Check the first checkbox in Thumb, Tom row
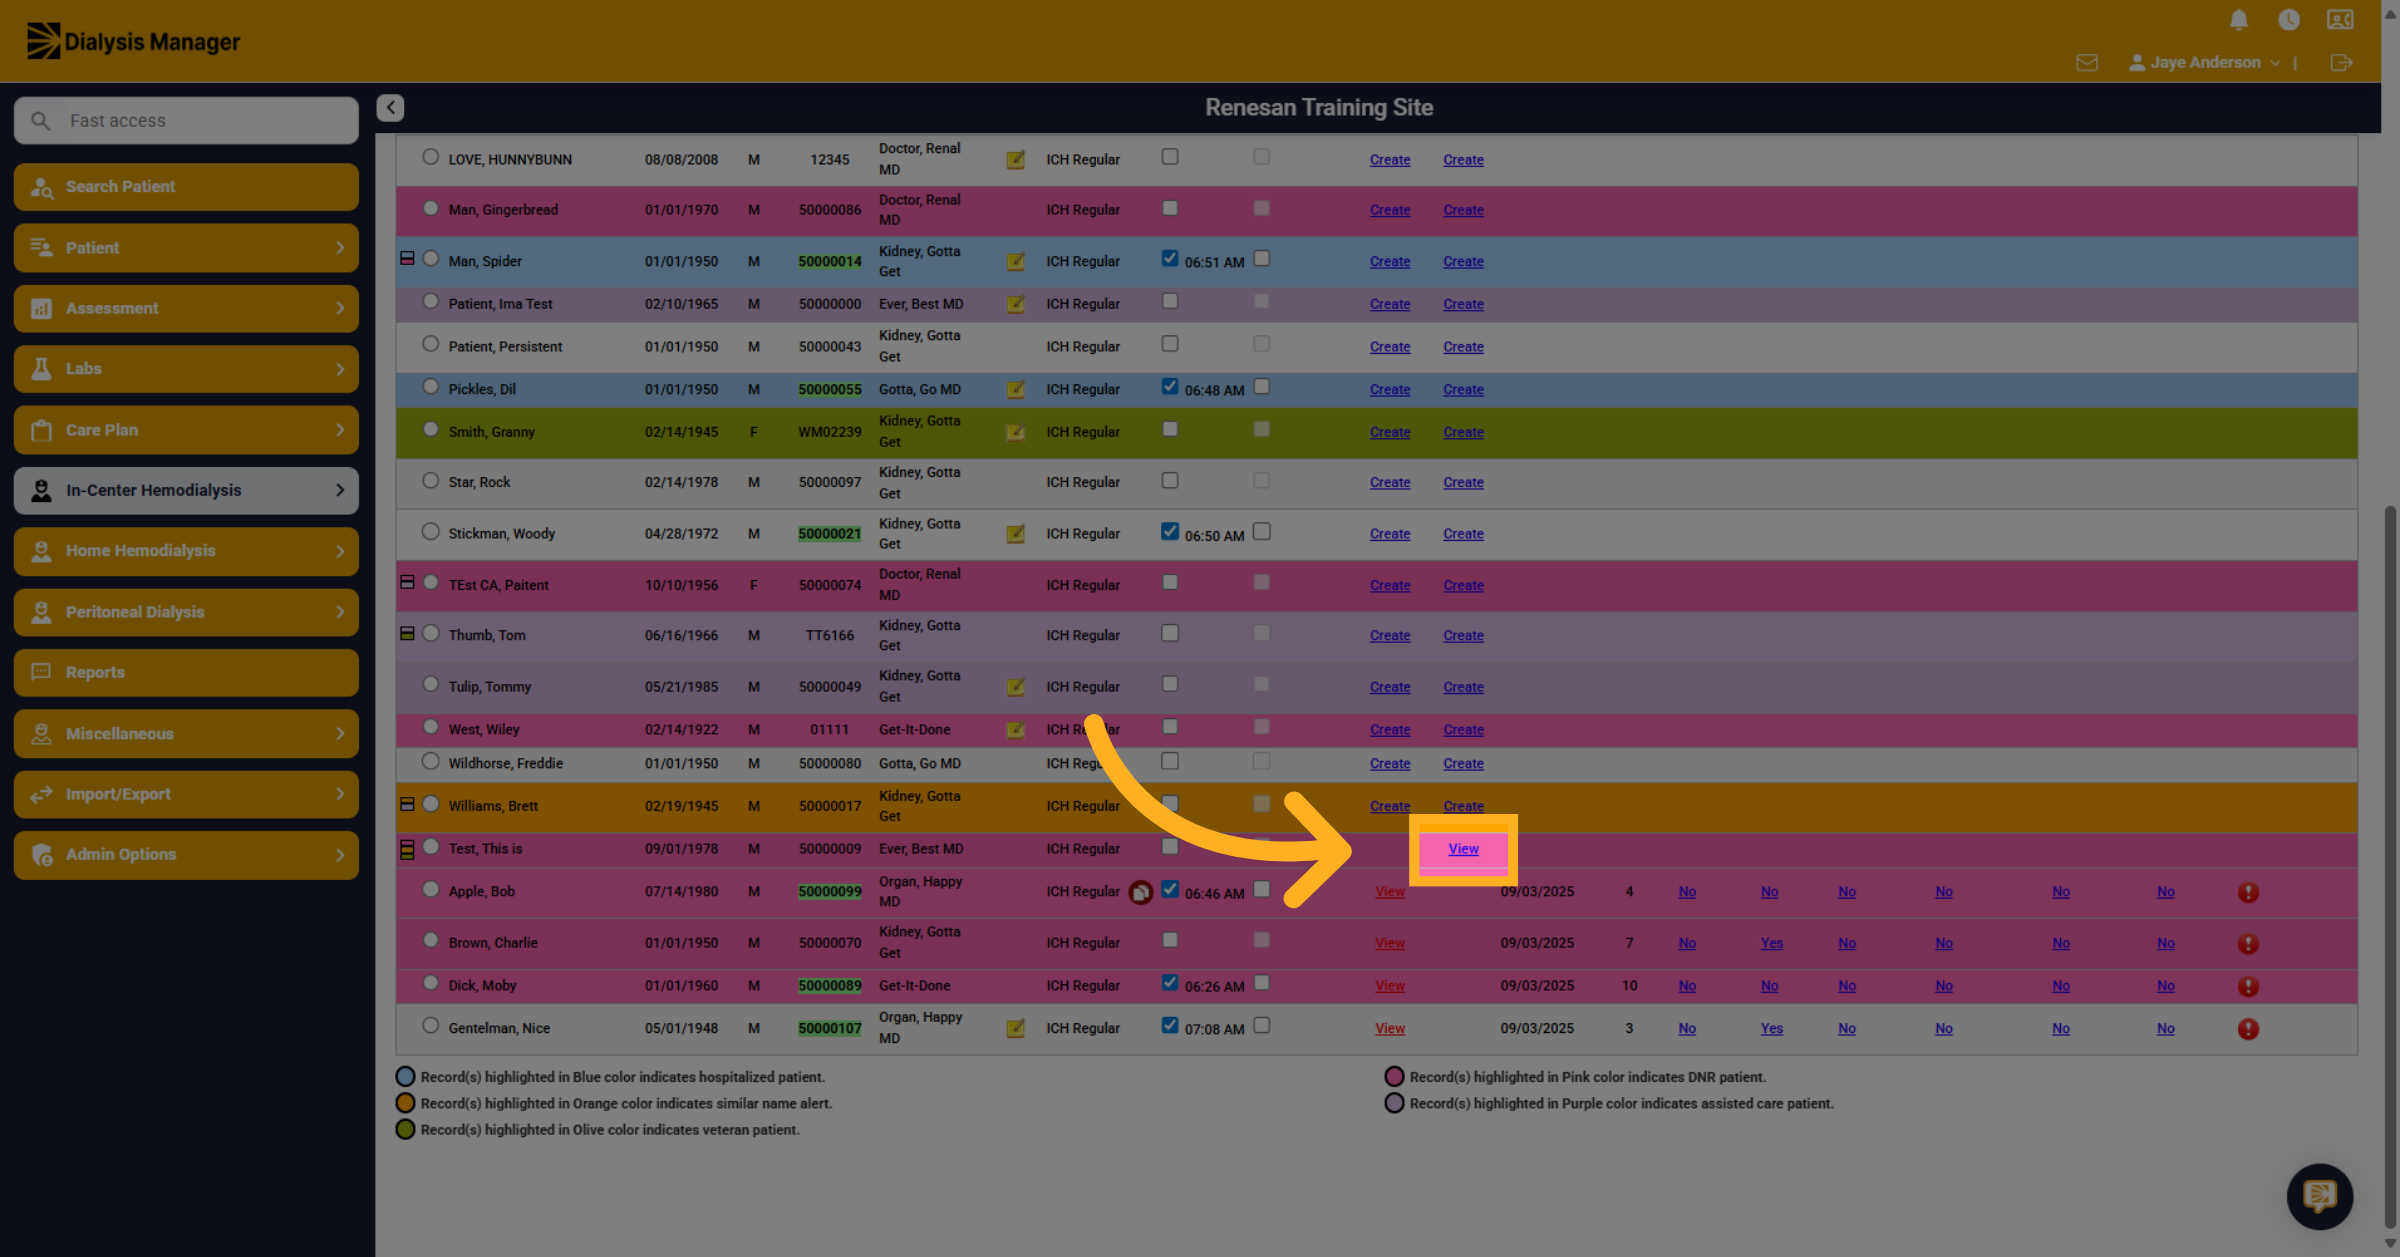2400x1257 pixels. pyautogui.click(x=1170, y=633)
